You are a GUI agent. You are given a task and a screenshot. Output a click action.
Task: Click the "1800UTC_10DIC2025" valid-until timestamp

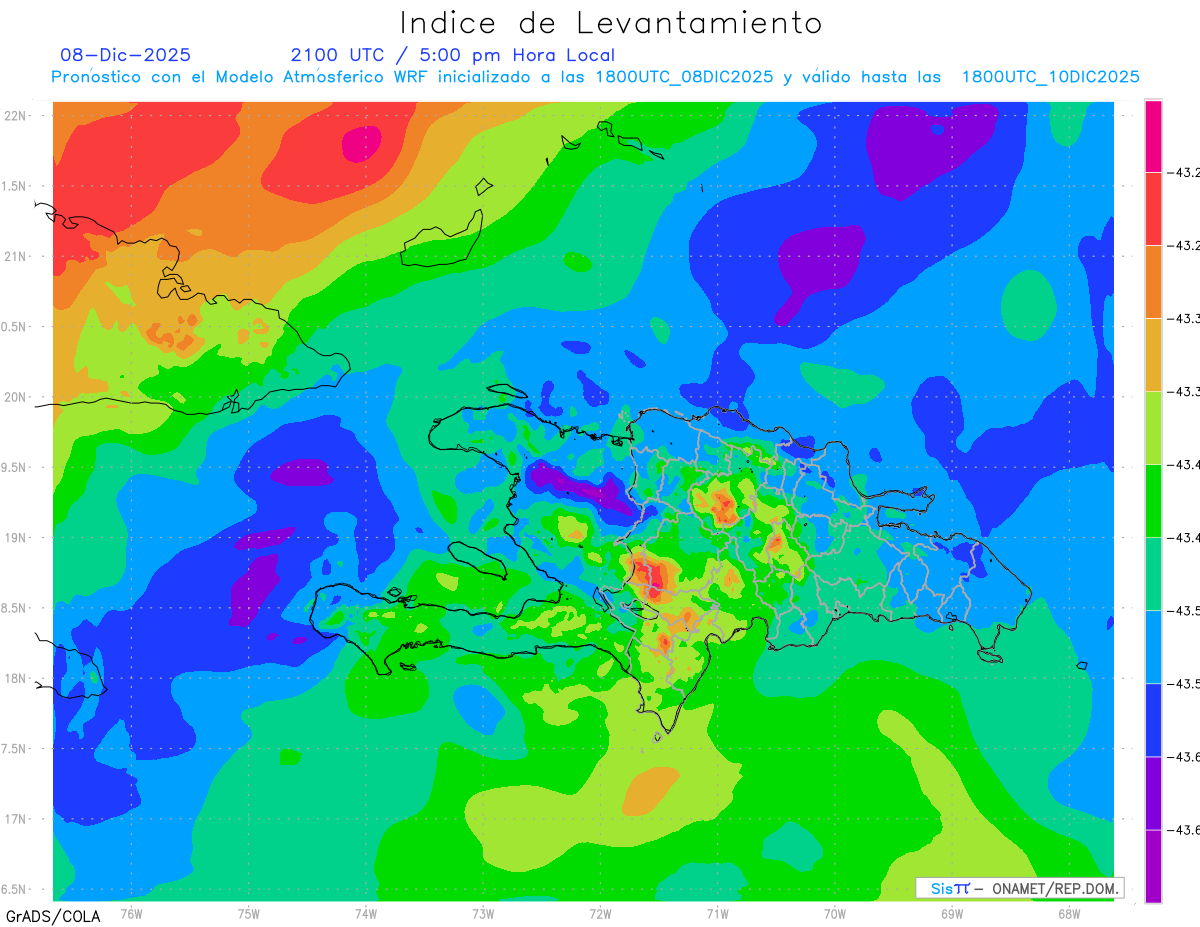click(x=1051, y=77)
